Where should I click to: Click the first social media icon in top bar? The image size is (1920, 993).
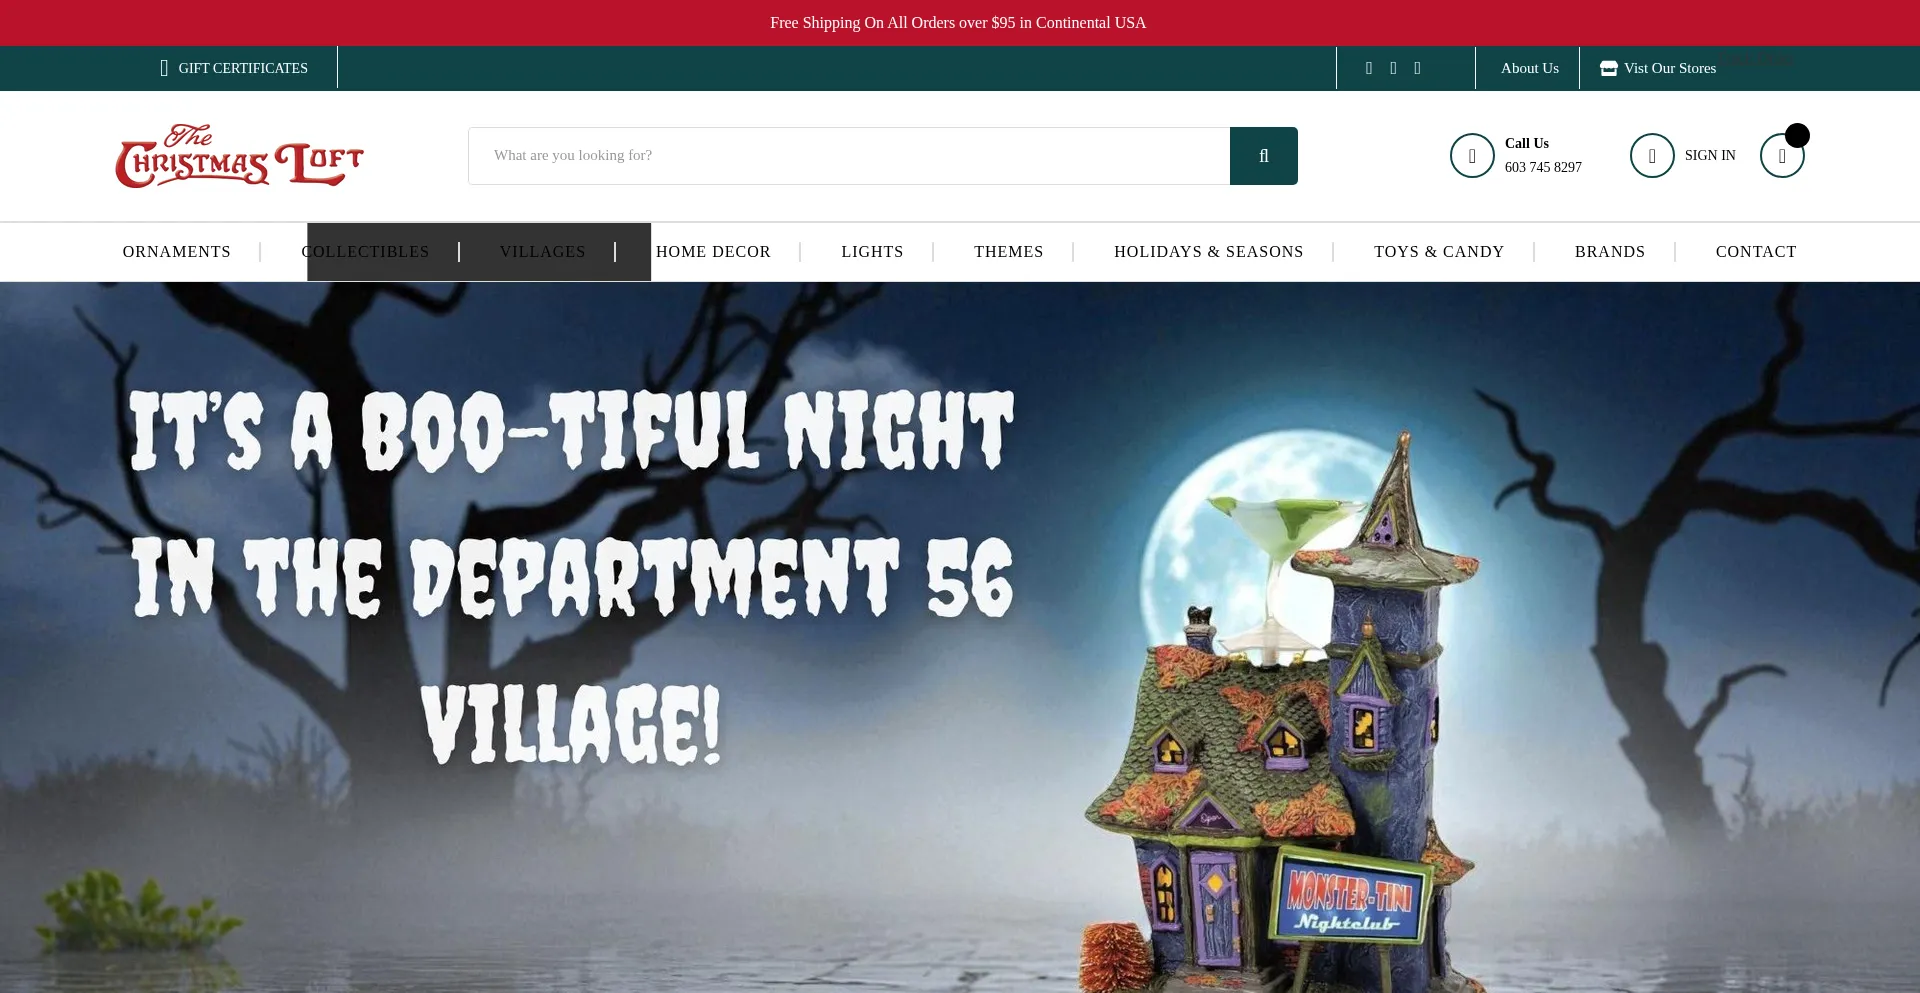1369,68
